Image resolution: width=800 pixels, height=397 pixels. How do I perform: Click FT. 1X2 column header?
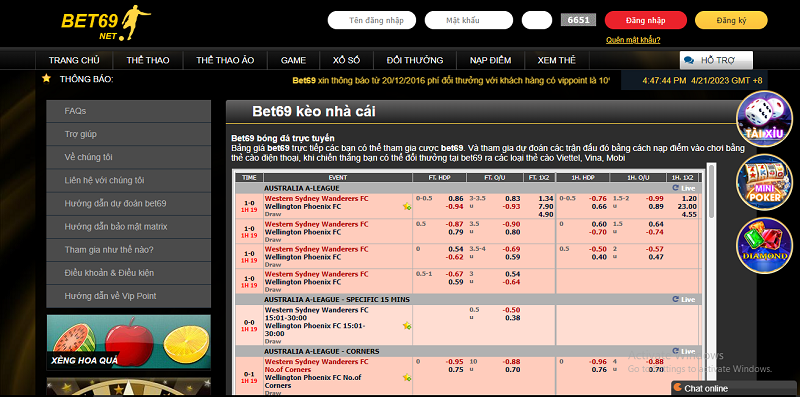[539, 178]
